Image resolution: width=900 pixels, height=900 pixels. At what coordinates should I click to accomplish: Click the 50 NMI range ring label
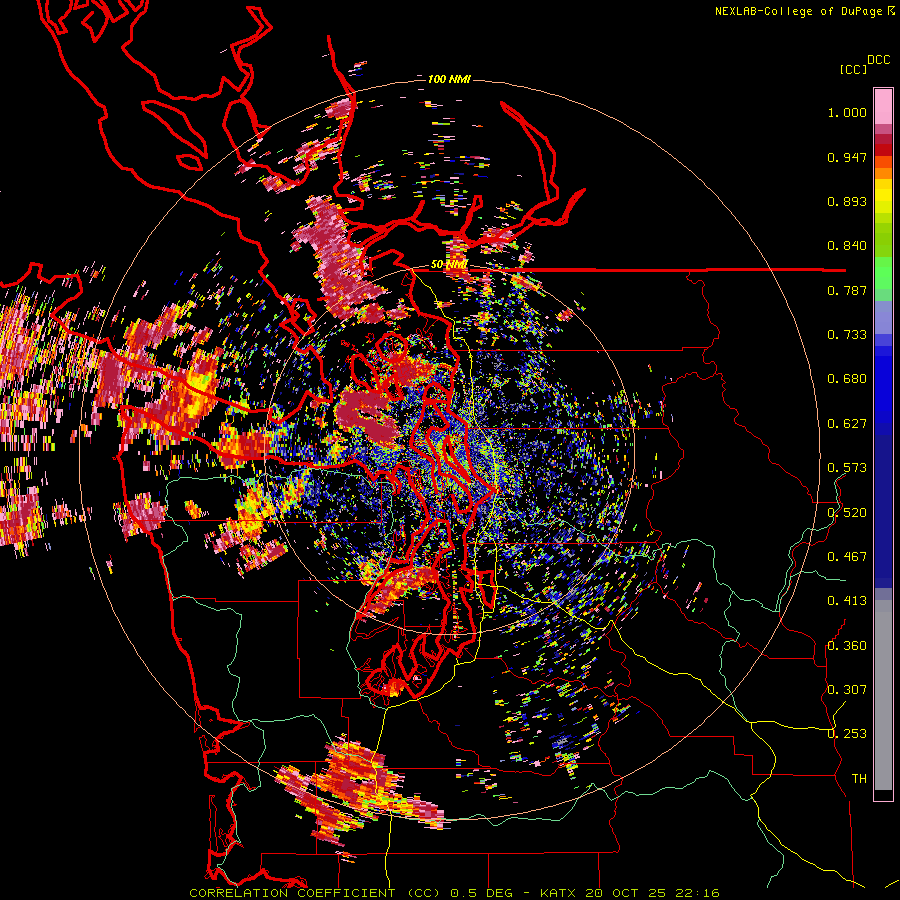449,265
